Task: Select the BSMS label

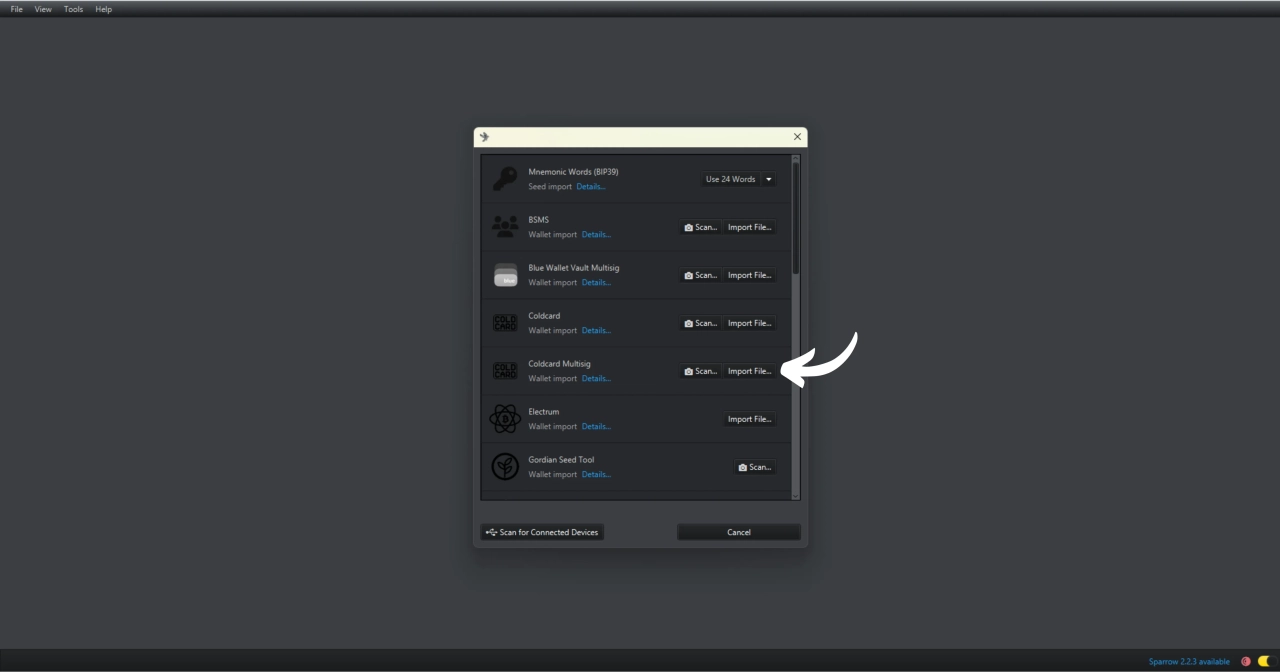Action: pos(538,220)
